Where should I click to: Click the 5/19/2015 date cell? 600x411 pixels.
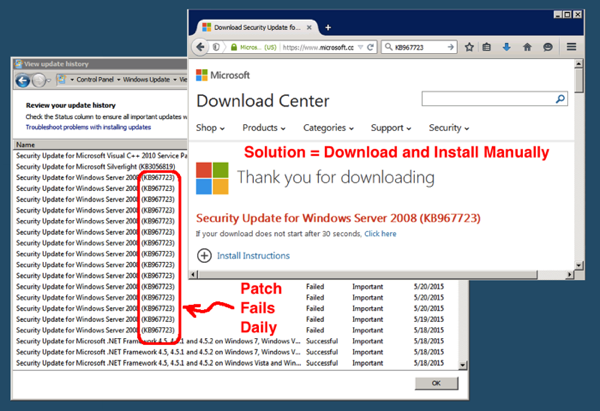coord(429,319)
